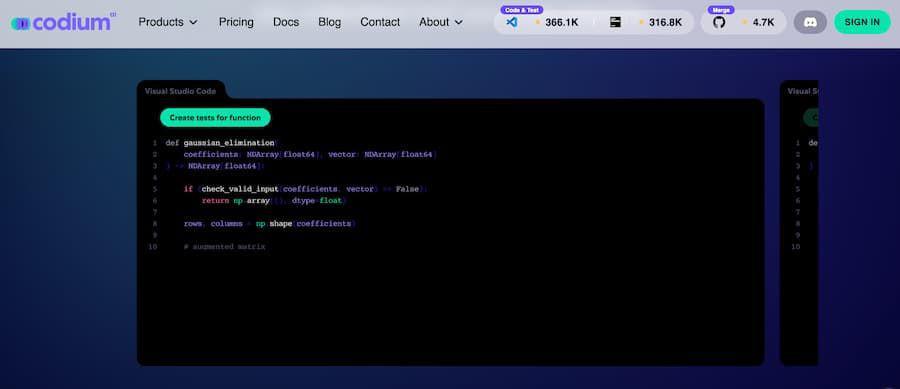This screenshot has height=389, width=900.
Task: Click Create tests for function button
Action: click(x=215, y=118)
